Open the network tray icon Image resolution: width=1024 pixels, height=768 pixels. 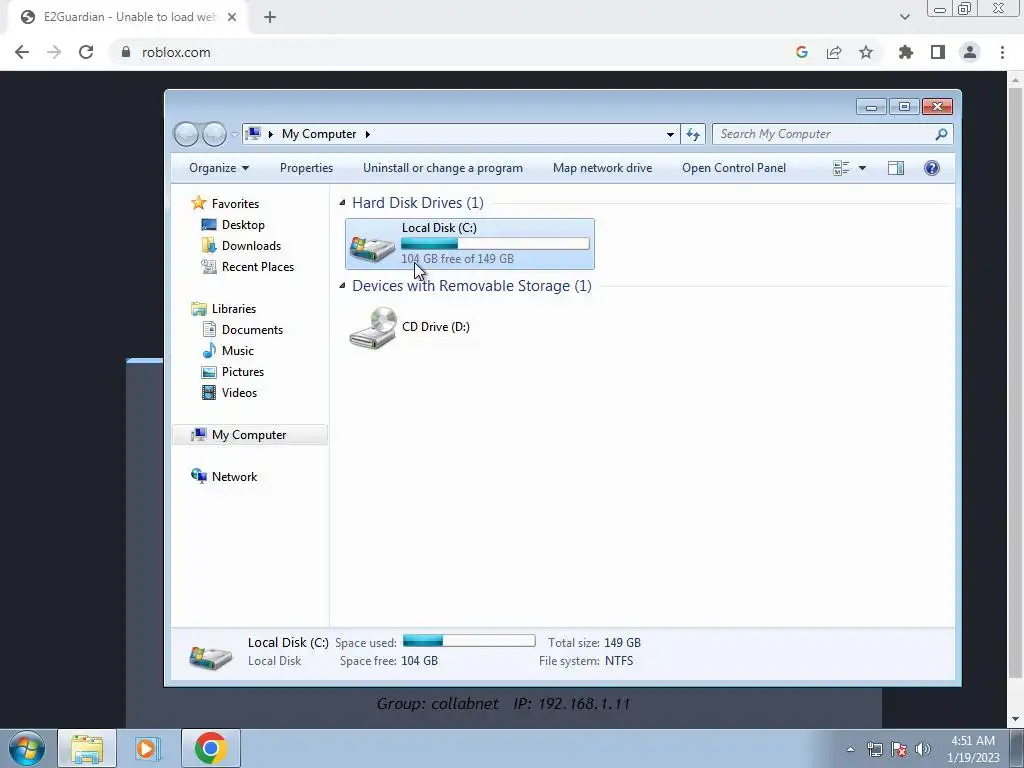click(874, 749)
